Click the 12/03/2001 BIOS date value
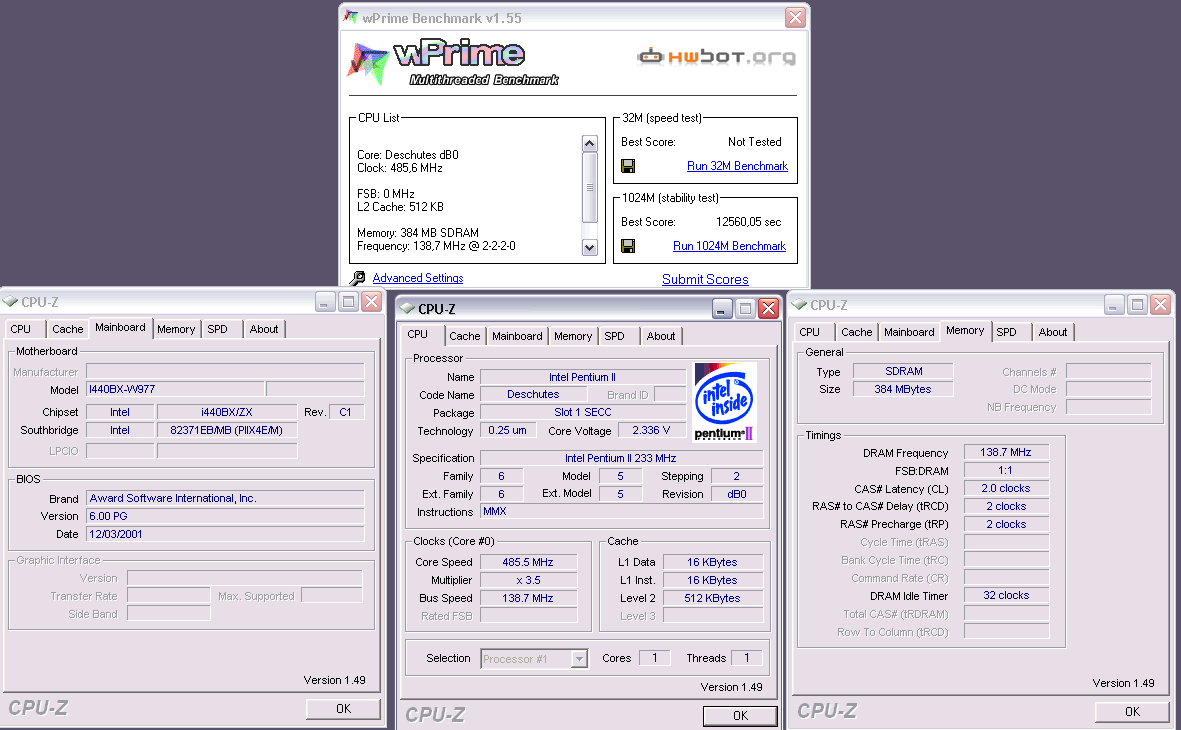 coord(225,534)
